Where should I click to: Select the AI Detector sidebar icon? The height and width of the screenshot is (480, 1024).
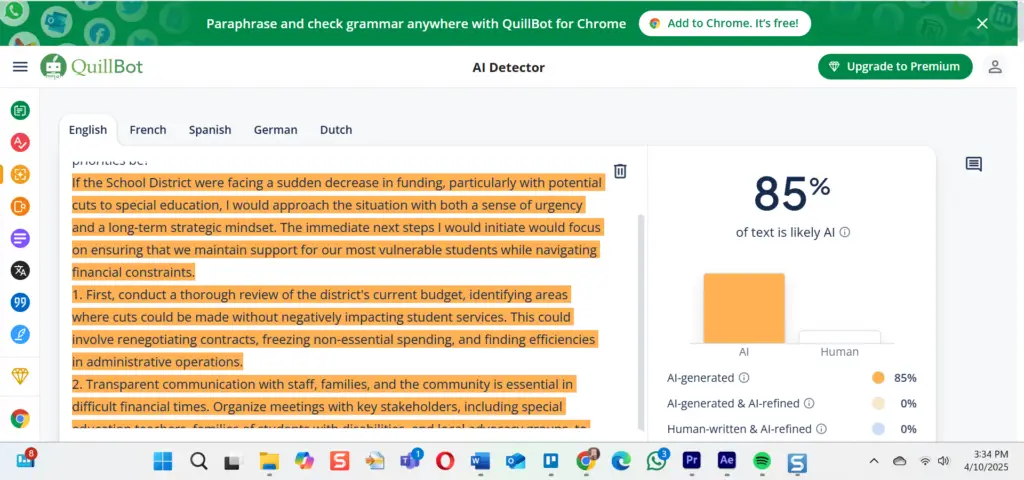click(20, 174)
